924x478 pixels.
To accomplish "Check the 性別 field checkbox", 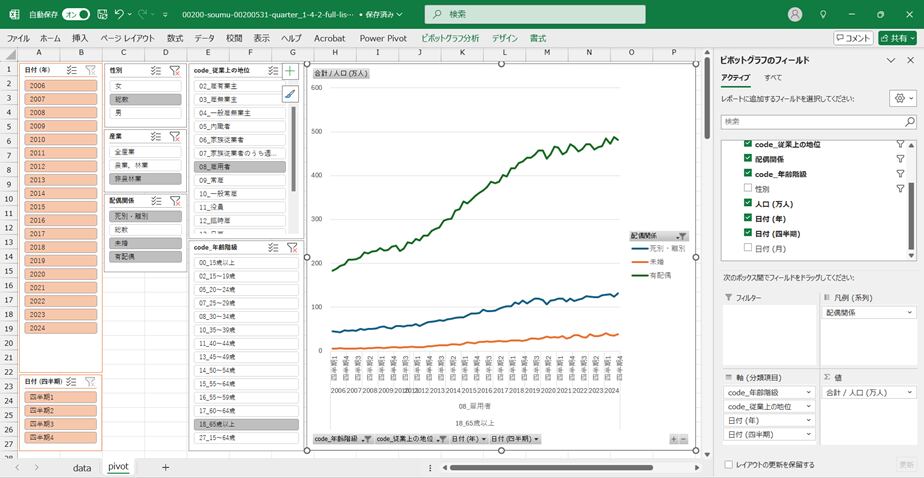I will (x=748, y=188).
